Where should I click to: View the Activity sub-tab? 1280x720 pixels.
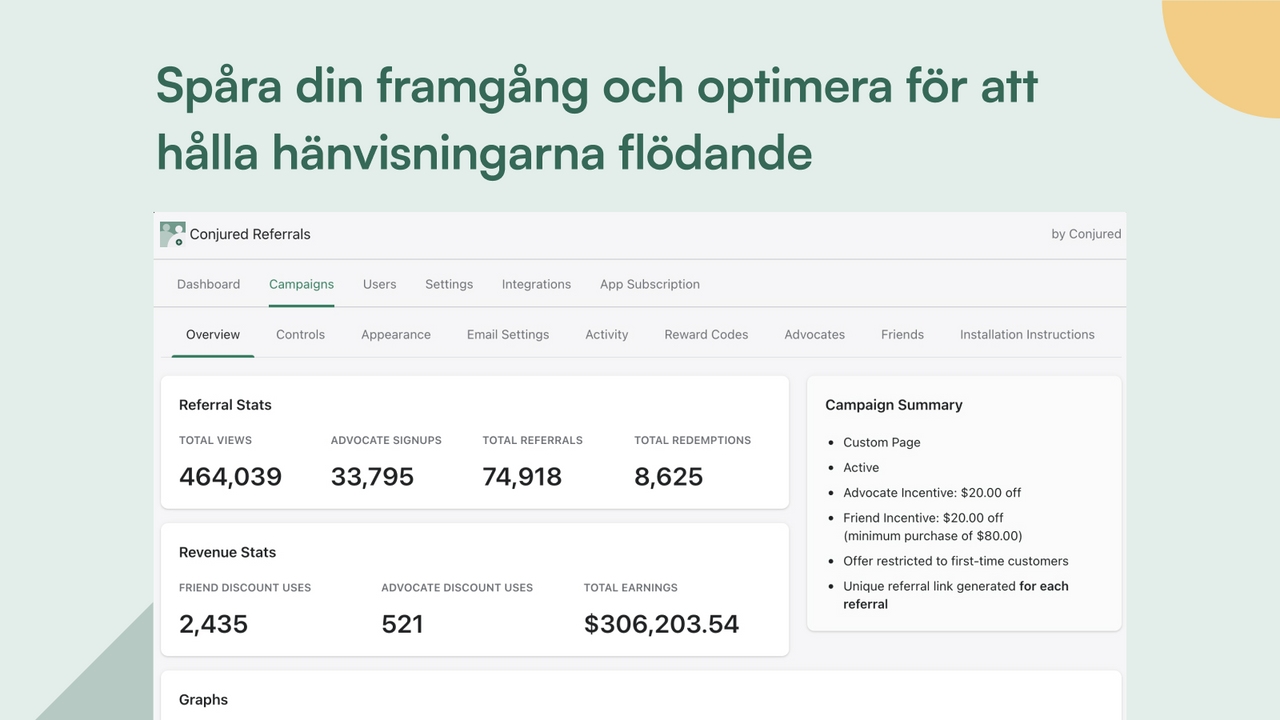pyautogui.click(x=607, y=334)
